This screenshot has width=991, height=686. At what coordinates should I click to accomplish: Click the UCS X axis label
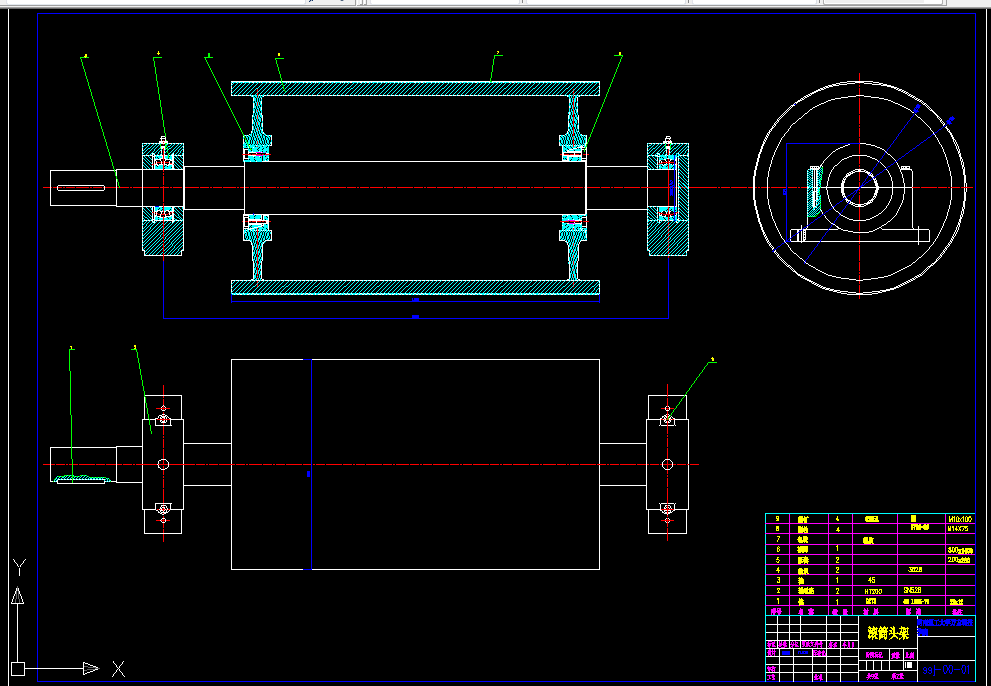point(118,668)
